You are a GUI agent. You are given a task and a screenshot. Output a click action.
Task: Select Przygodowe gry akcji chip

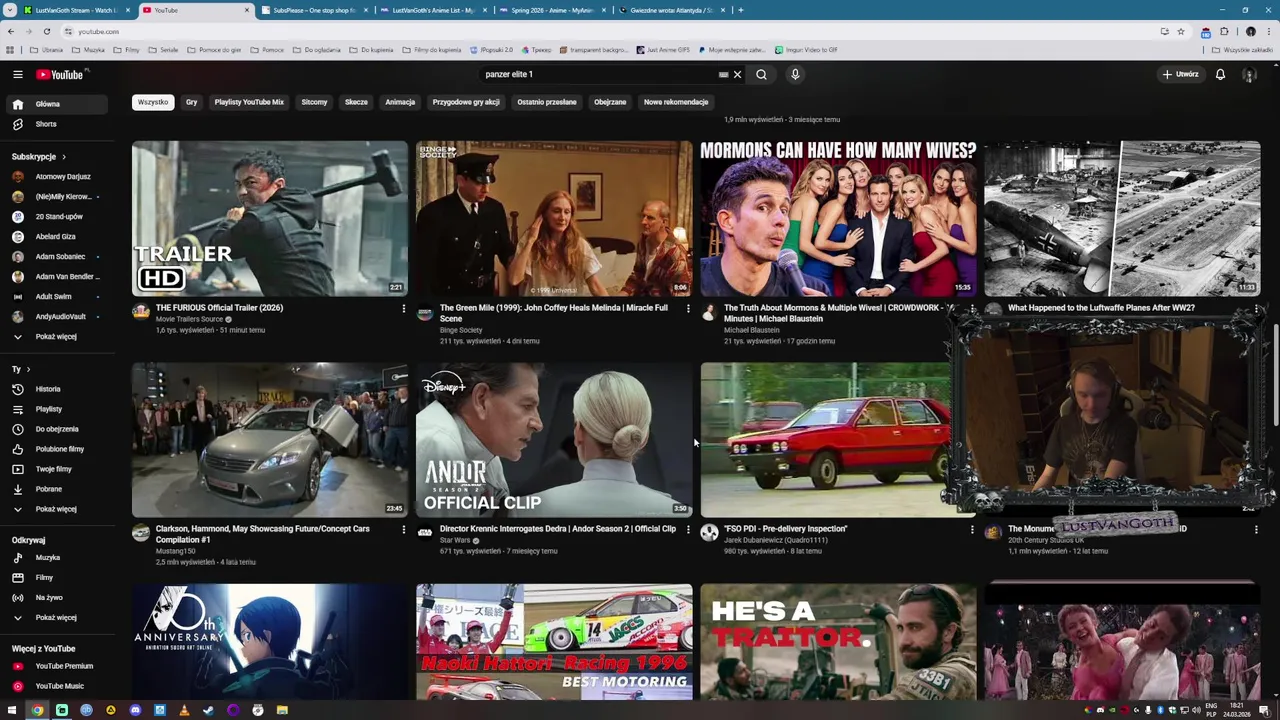466,102
